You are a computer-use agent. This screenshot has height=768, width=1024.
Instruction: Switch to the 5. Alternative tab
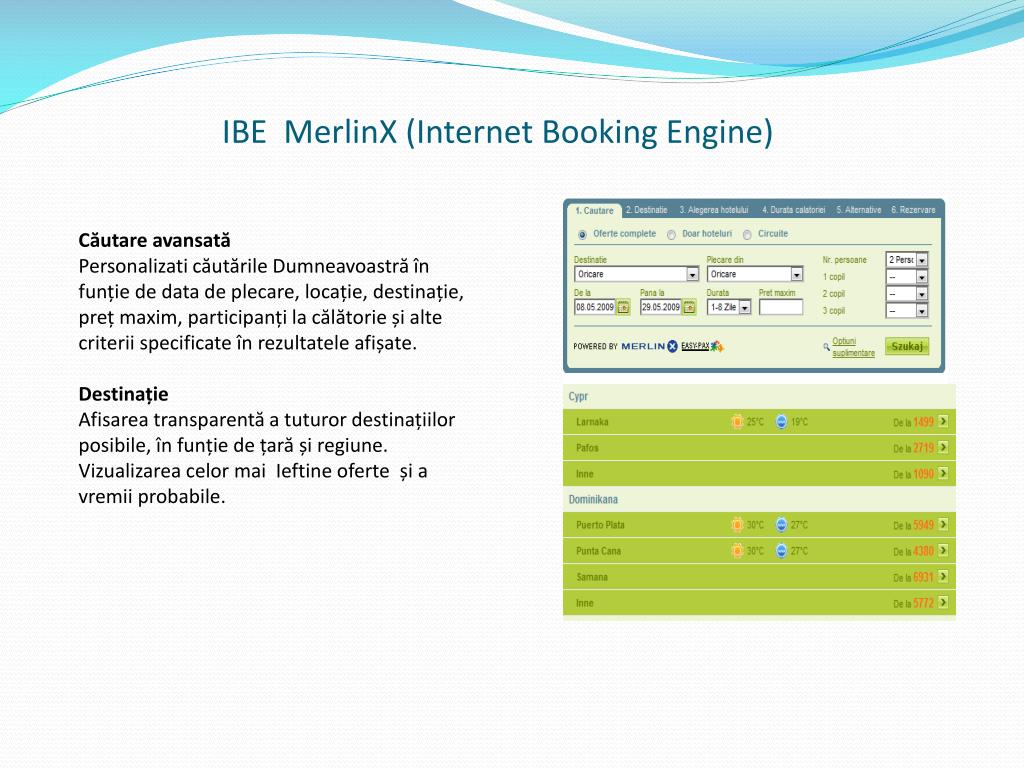point(859,210)
